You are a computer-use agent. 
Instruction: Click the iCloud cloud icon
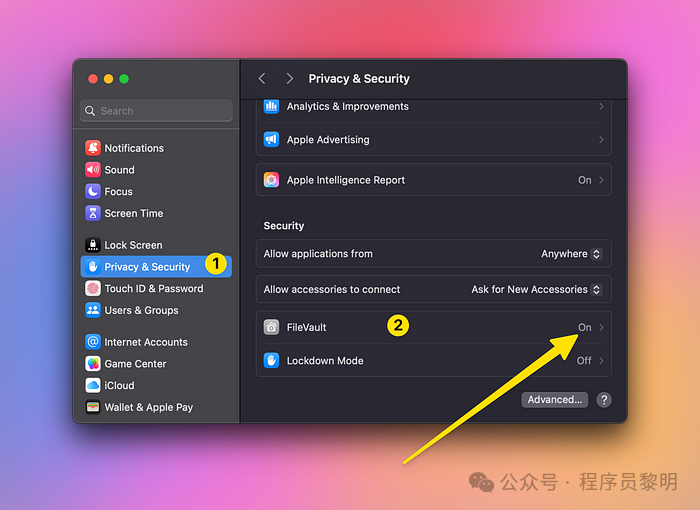93,385
